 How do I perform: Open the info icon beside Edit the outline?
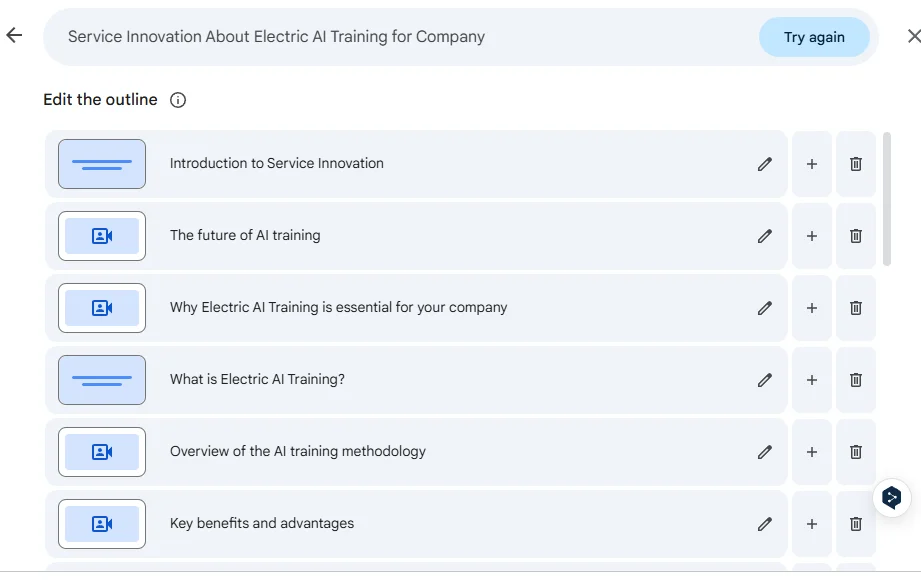click(178, 100)
